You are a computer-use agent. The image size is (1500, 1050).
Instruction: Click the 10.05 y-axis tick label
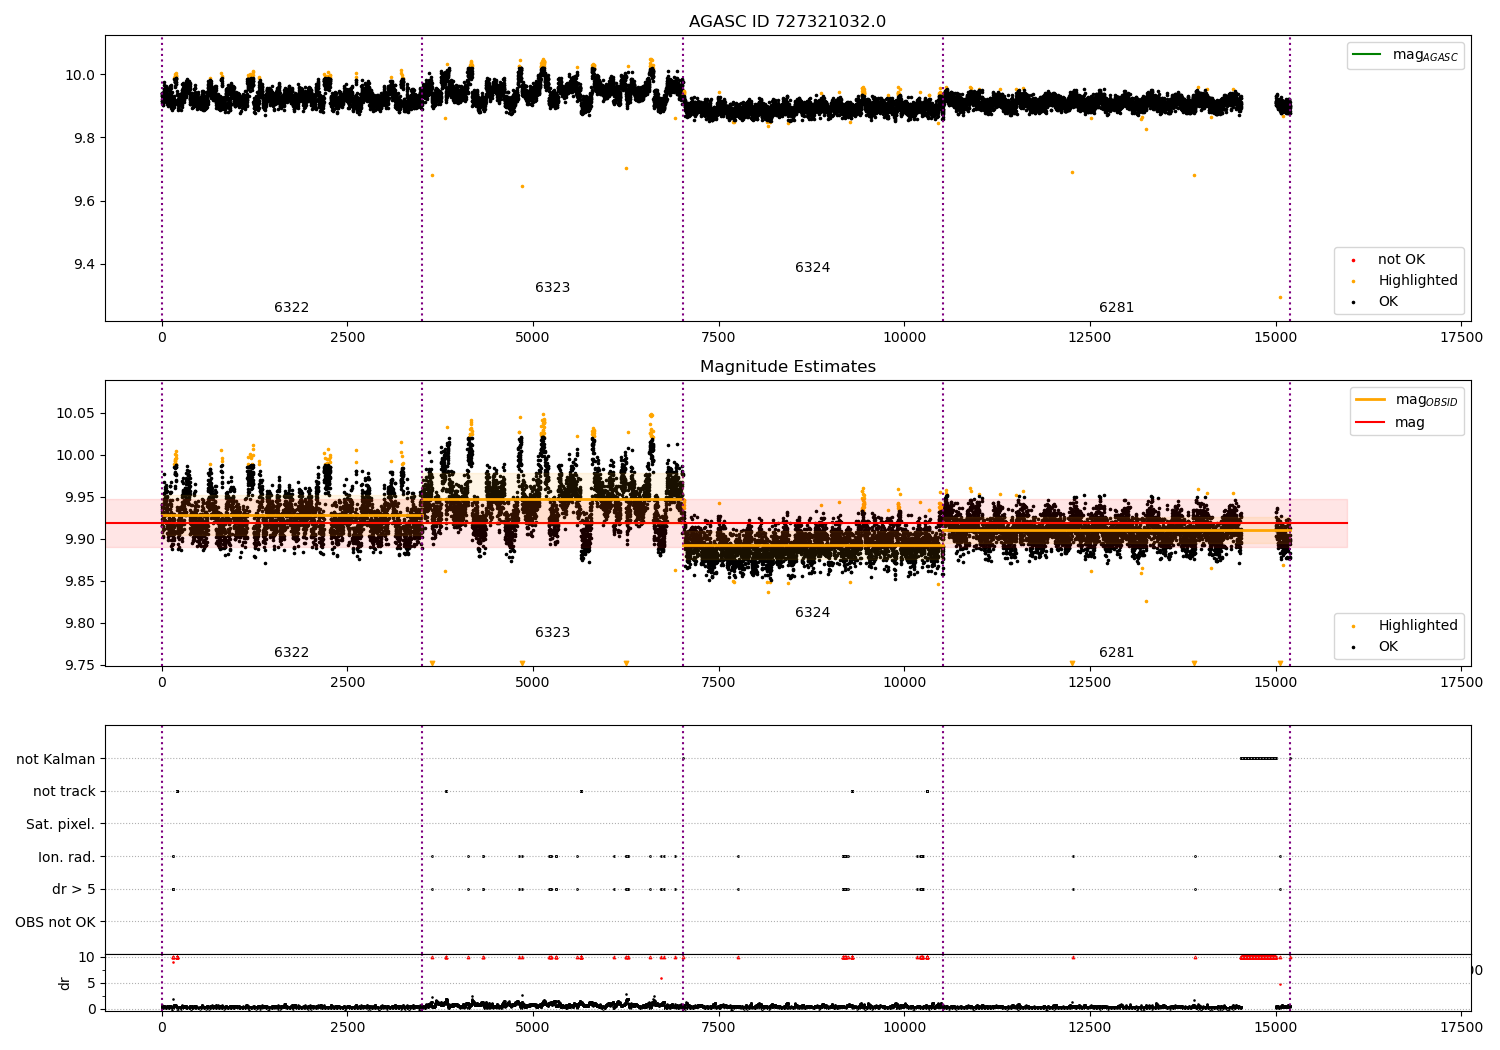point(78,414)
